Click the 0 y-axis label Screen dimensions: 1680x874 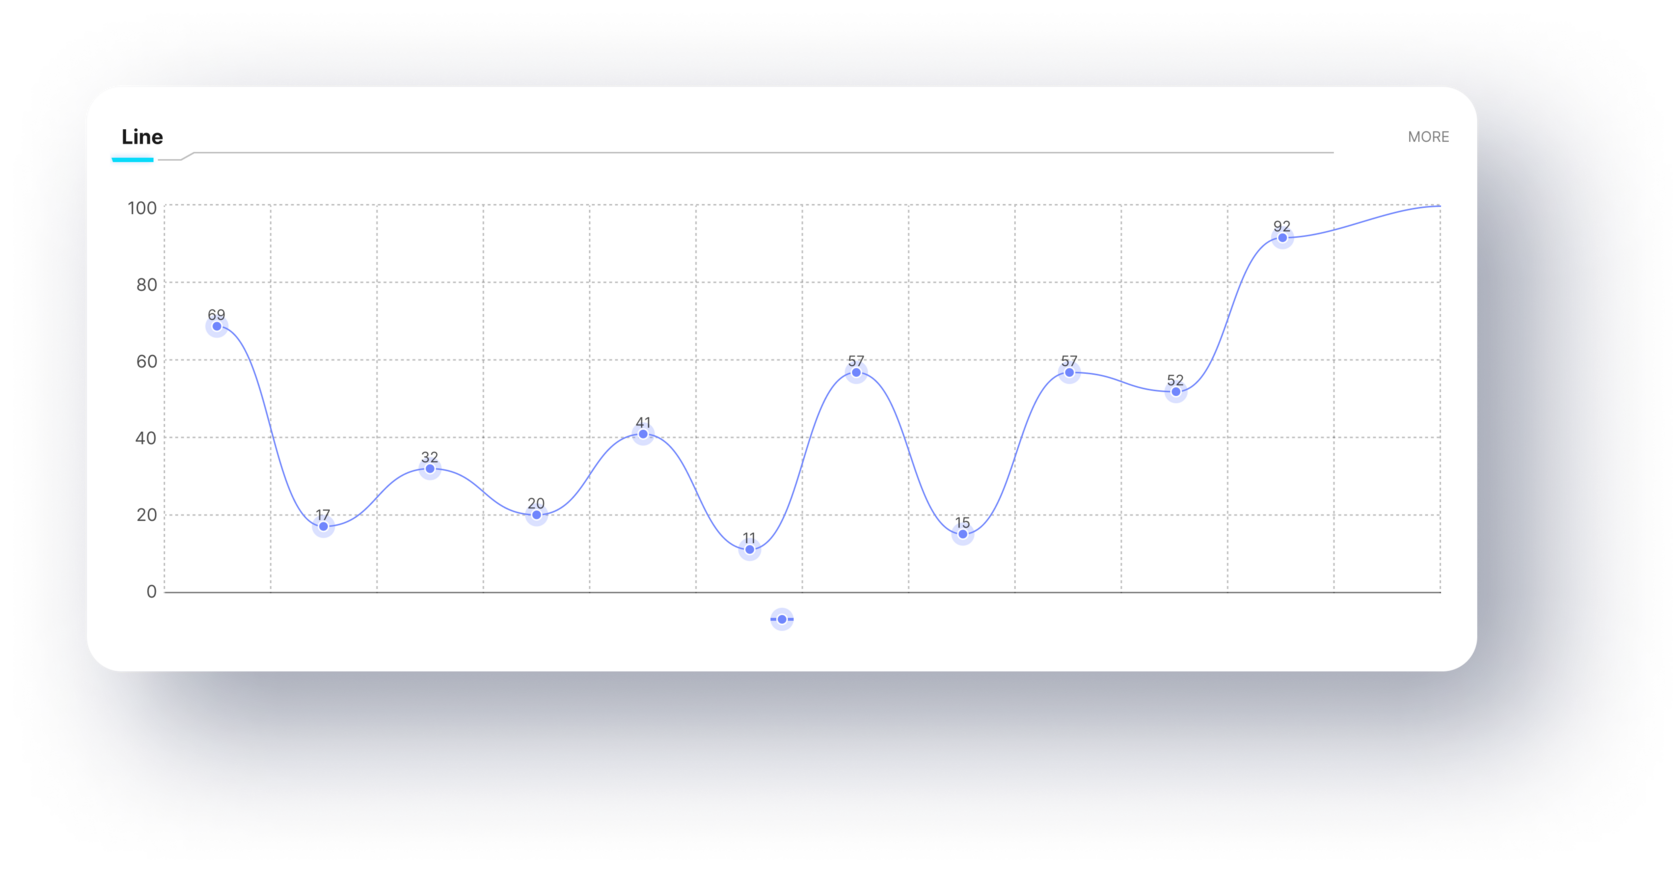coord(152,592)
